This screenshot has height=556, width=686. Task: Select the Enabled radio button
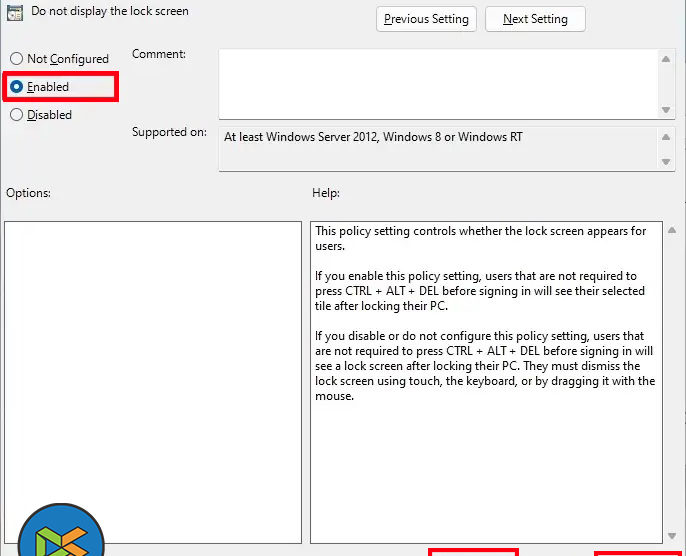pyautogui.click(x=16, y=87)
